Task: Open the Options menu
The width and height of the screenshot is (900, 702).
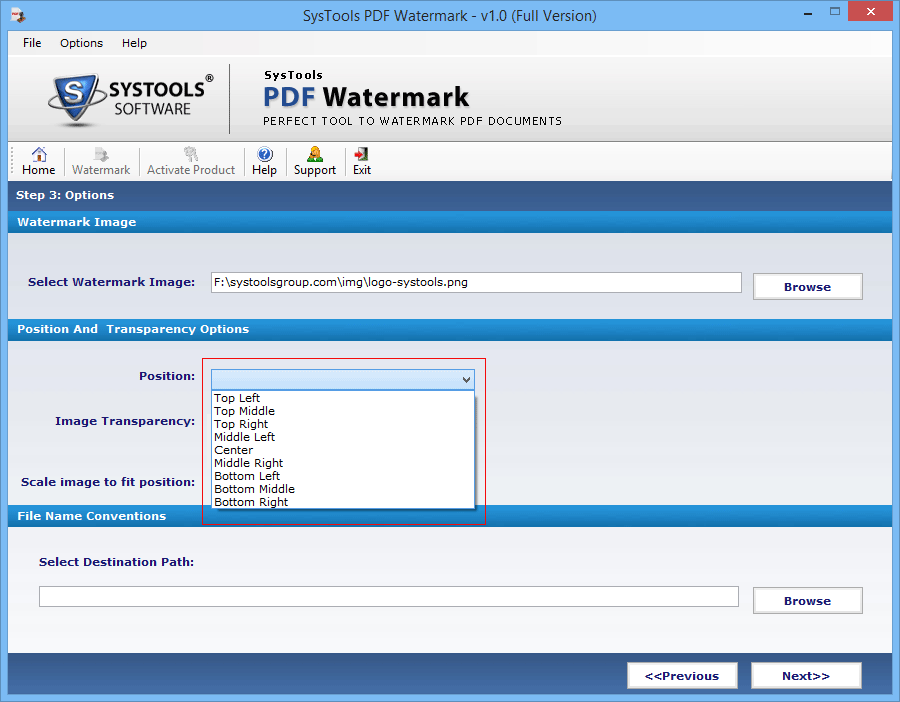Action: pyautogui.click(x=82, y=43)
